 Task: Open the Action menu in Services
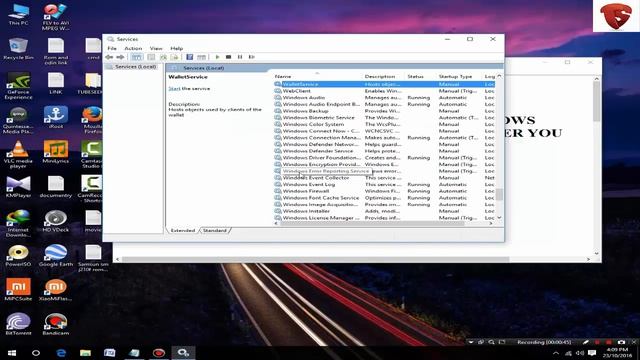pyautogui.click(x=133, y=48)
